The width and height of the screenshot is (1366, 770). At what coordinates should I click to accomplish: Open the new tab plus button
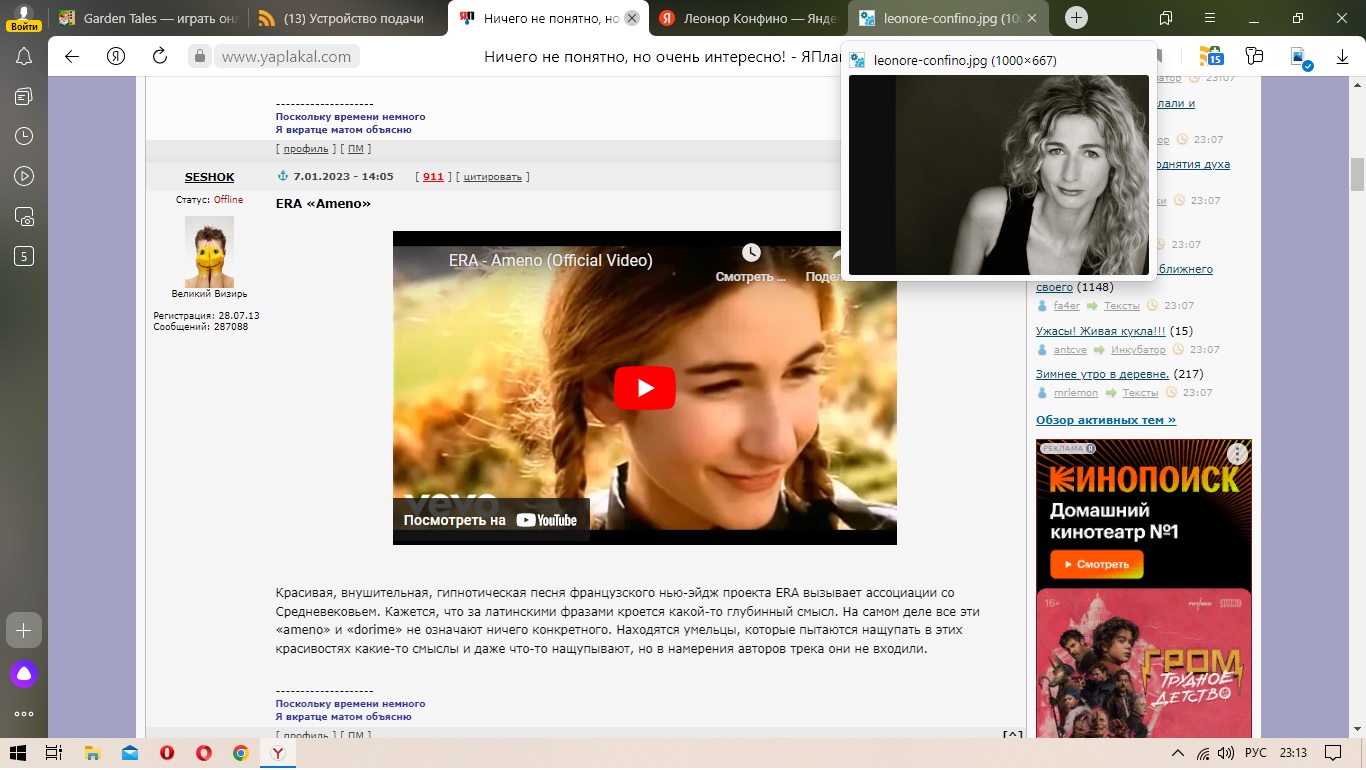tap(1076, 17)
